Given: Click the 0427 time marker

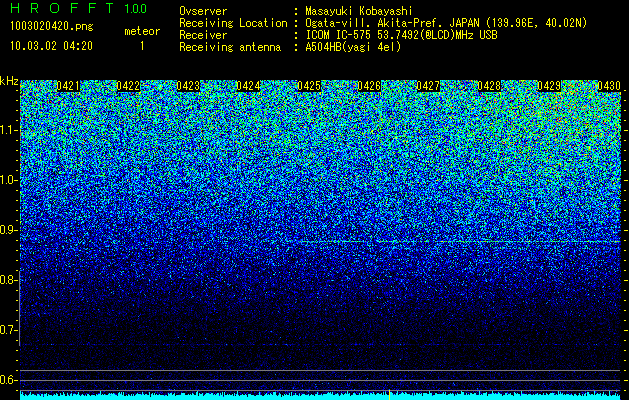Looking at the screenshot, I should [428, 86].
